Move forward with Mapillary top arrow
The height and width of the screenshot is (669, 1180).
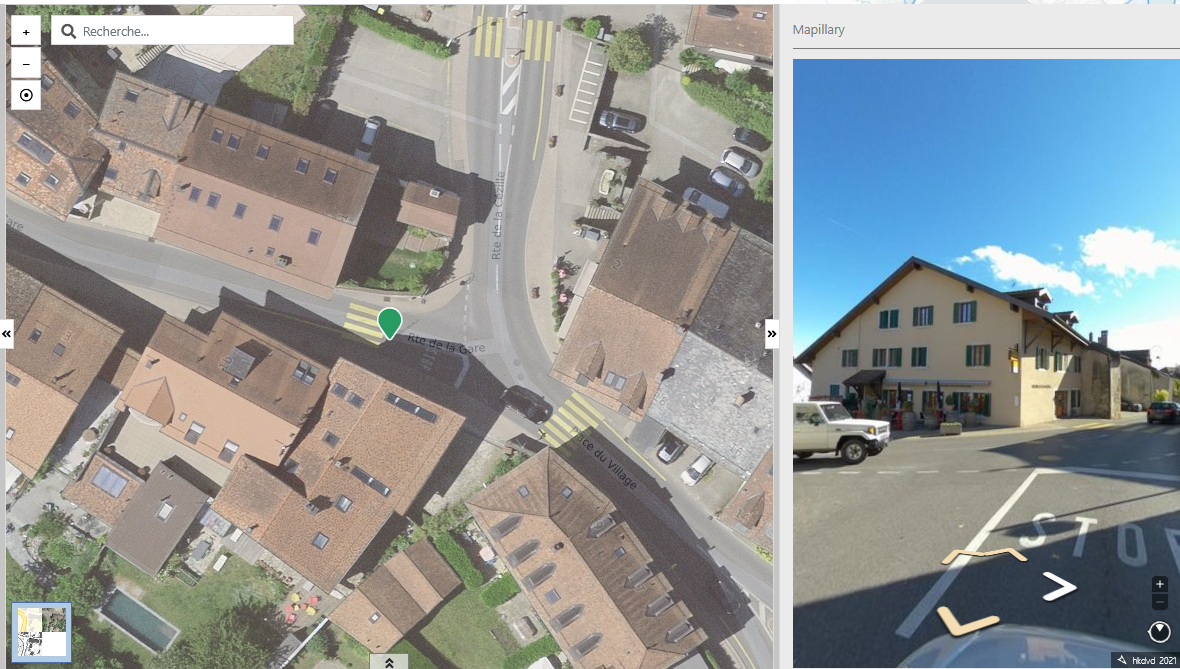pos(984,556)
